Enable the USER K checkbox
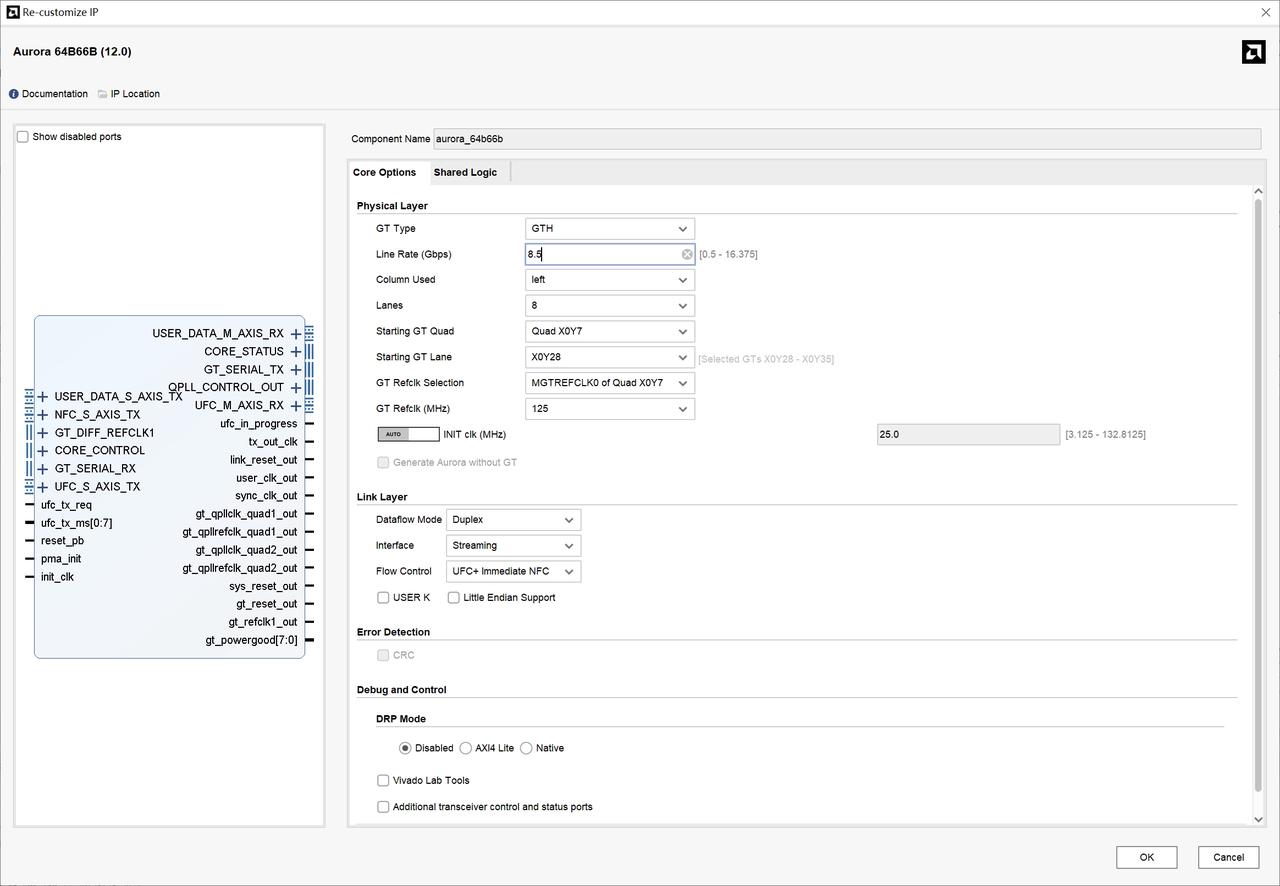The image size is (1280, 886). (x=383, y=598)
